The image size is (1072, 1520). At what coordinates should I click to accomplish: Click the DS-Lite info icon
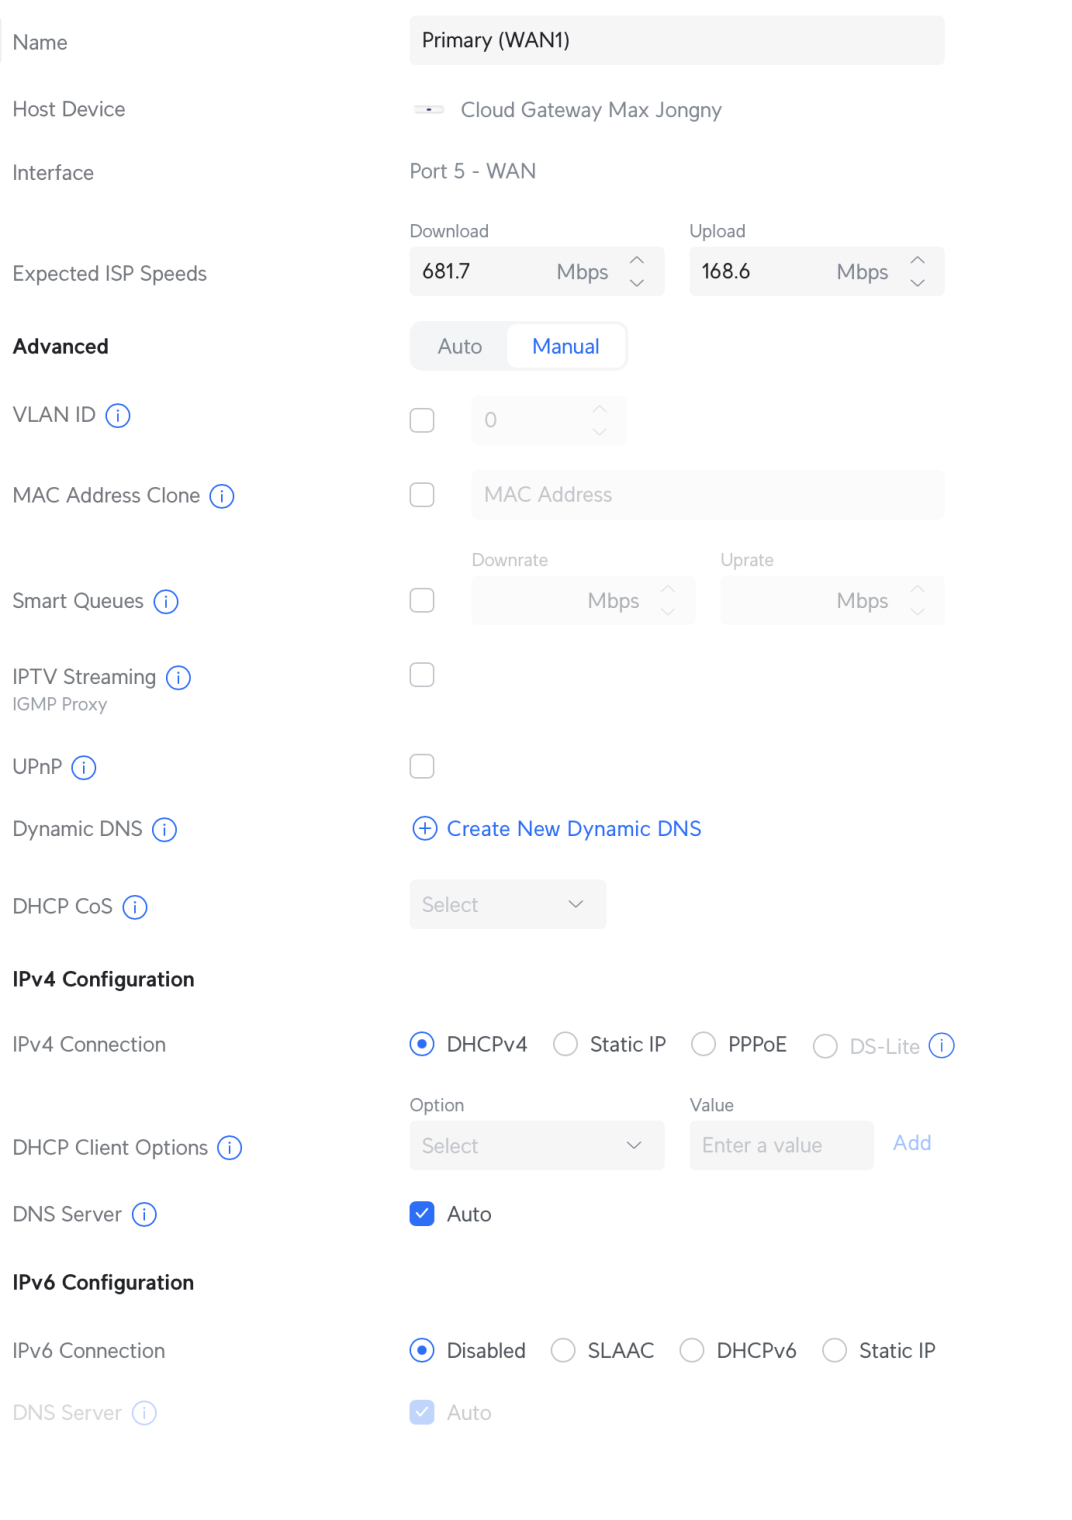(x=941, y=1046)
